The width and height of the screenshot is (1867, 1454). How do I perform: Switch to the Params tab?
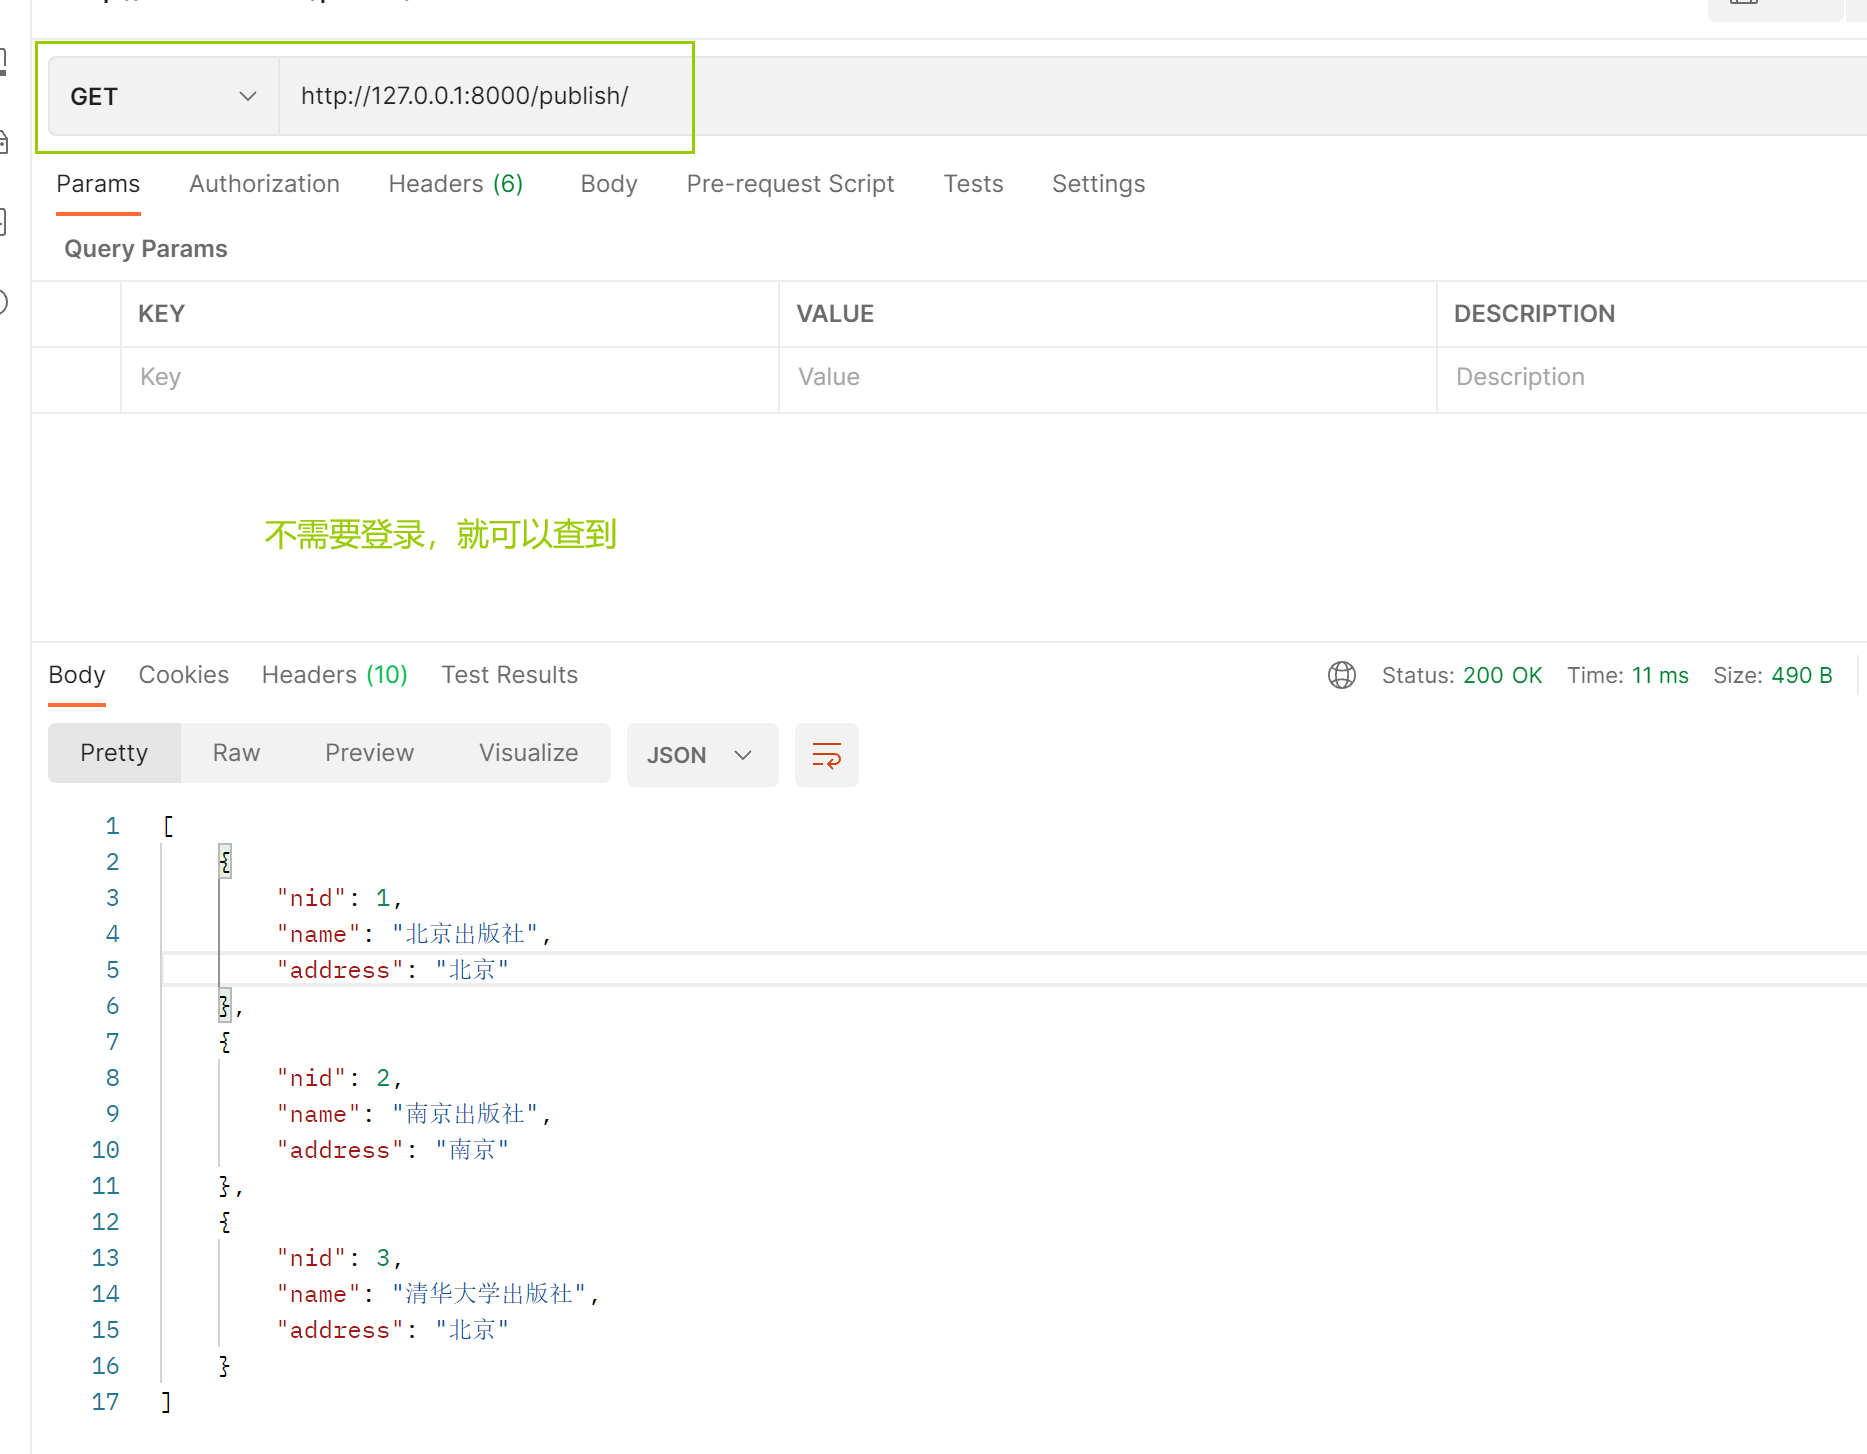coord(98,184)
